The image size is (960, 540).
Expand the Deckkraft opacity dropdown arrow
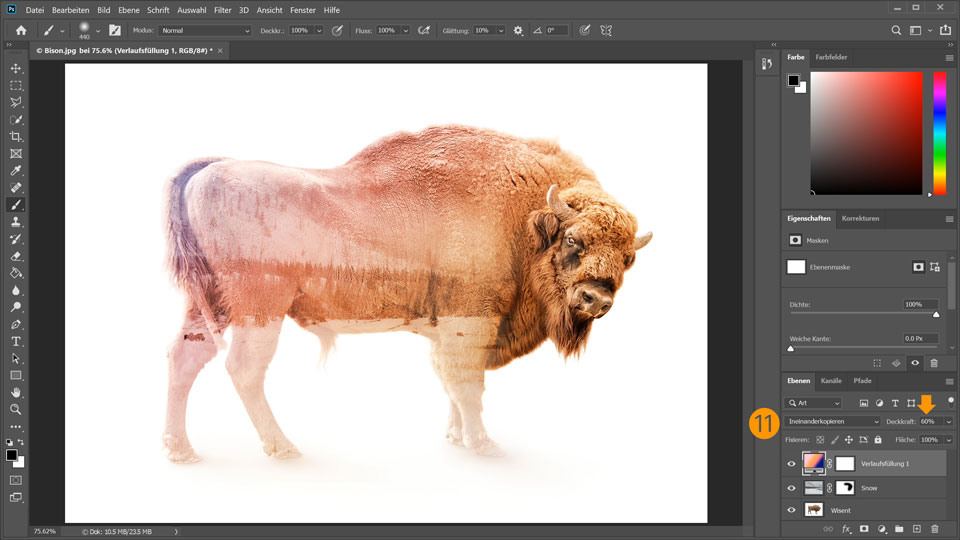(x=948, y=422)
